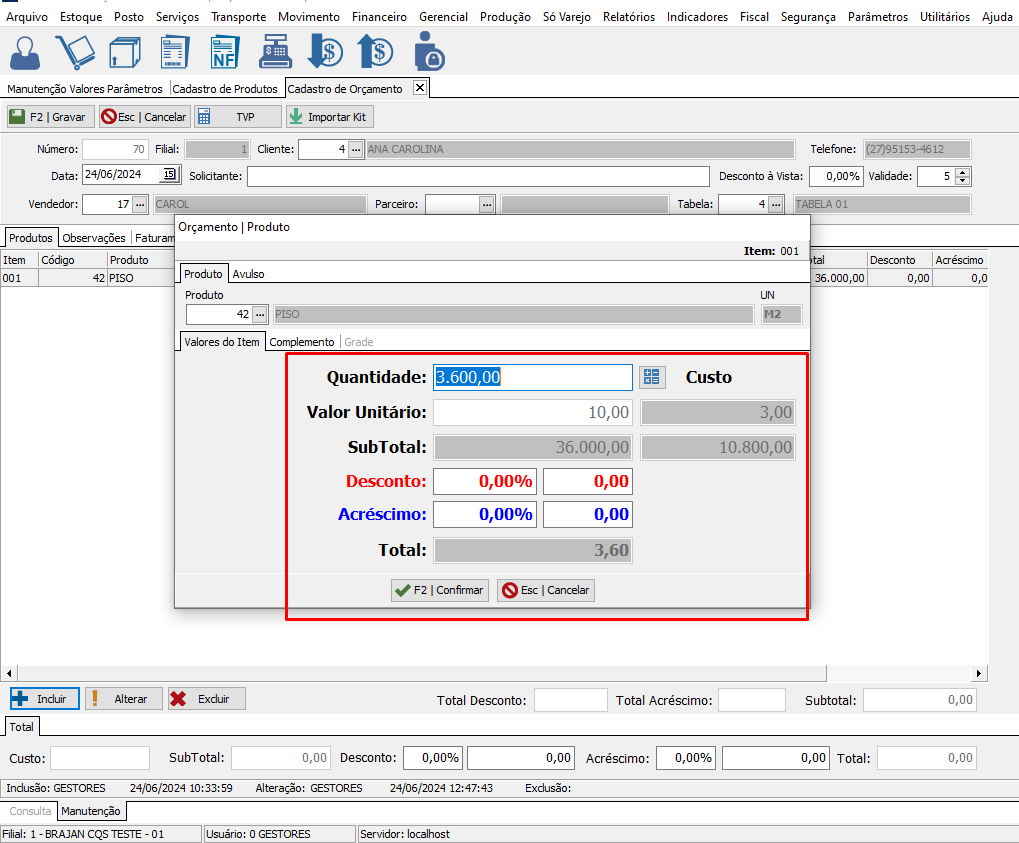Open Tabela lookup ellipsis button
The height and width of the screenshot is (843, 1019).
pyautogui.click(x=775, y=204)
